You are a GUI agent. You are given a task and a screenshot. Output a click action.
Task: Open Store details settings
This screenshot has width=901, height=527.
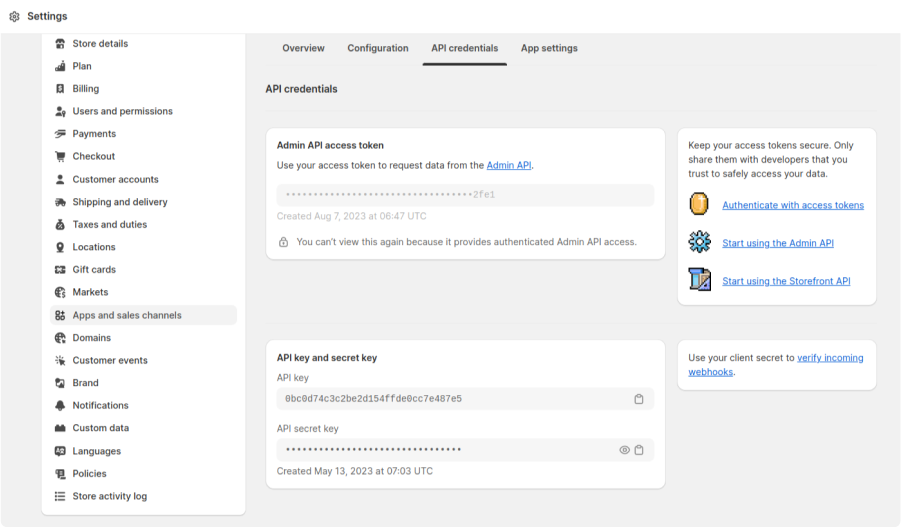coord(100,44)
